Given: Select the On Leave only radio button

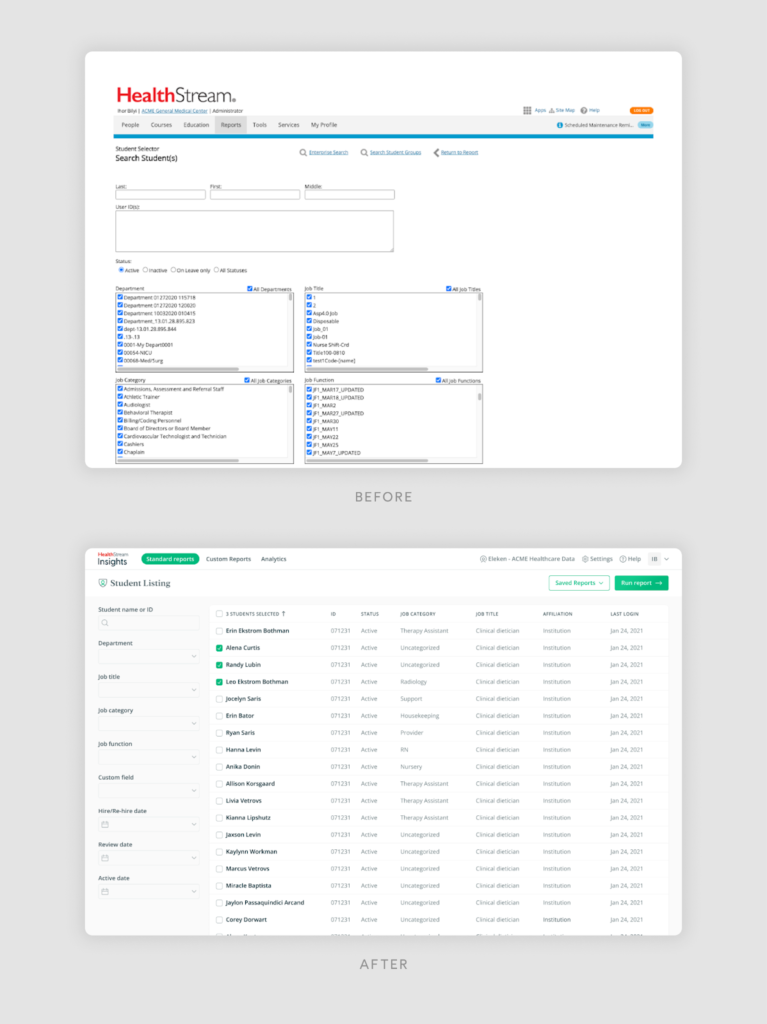Looking at the screenshot, I should pos(173,270).
